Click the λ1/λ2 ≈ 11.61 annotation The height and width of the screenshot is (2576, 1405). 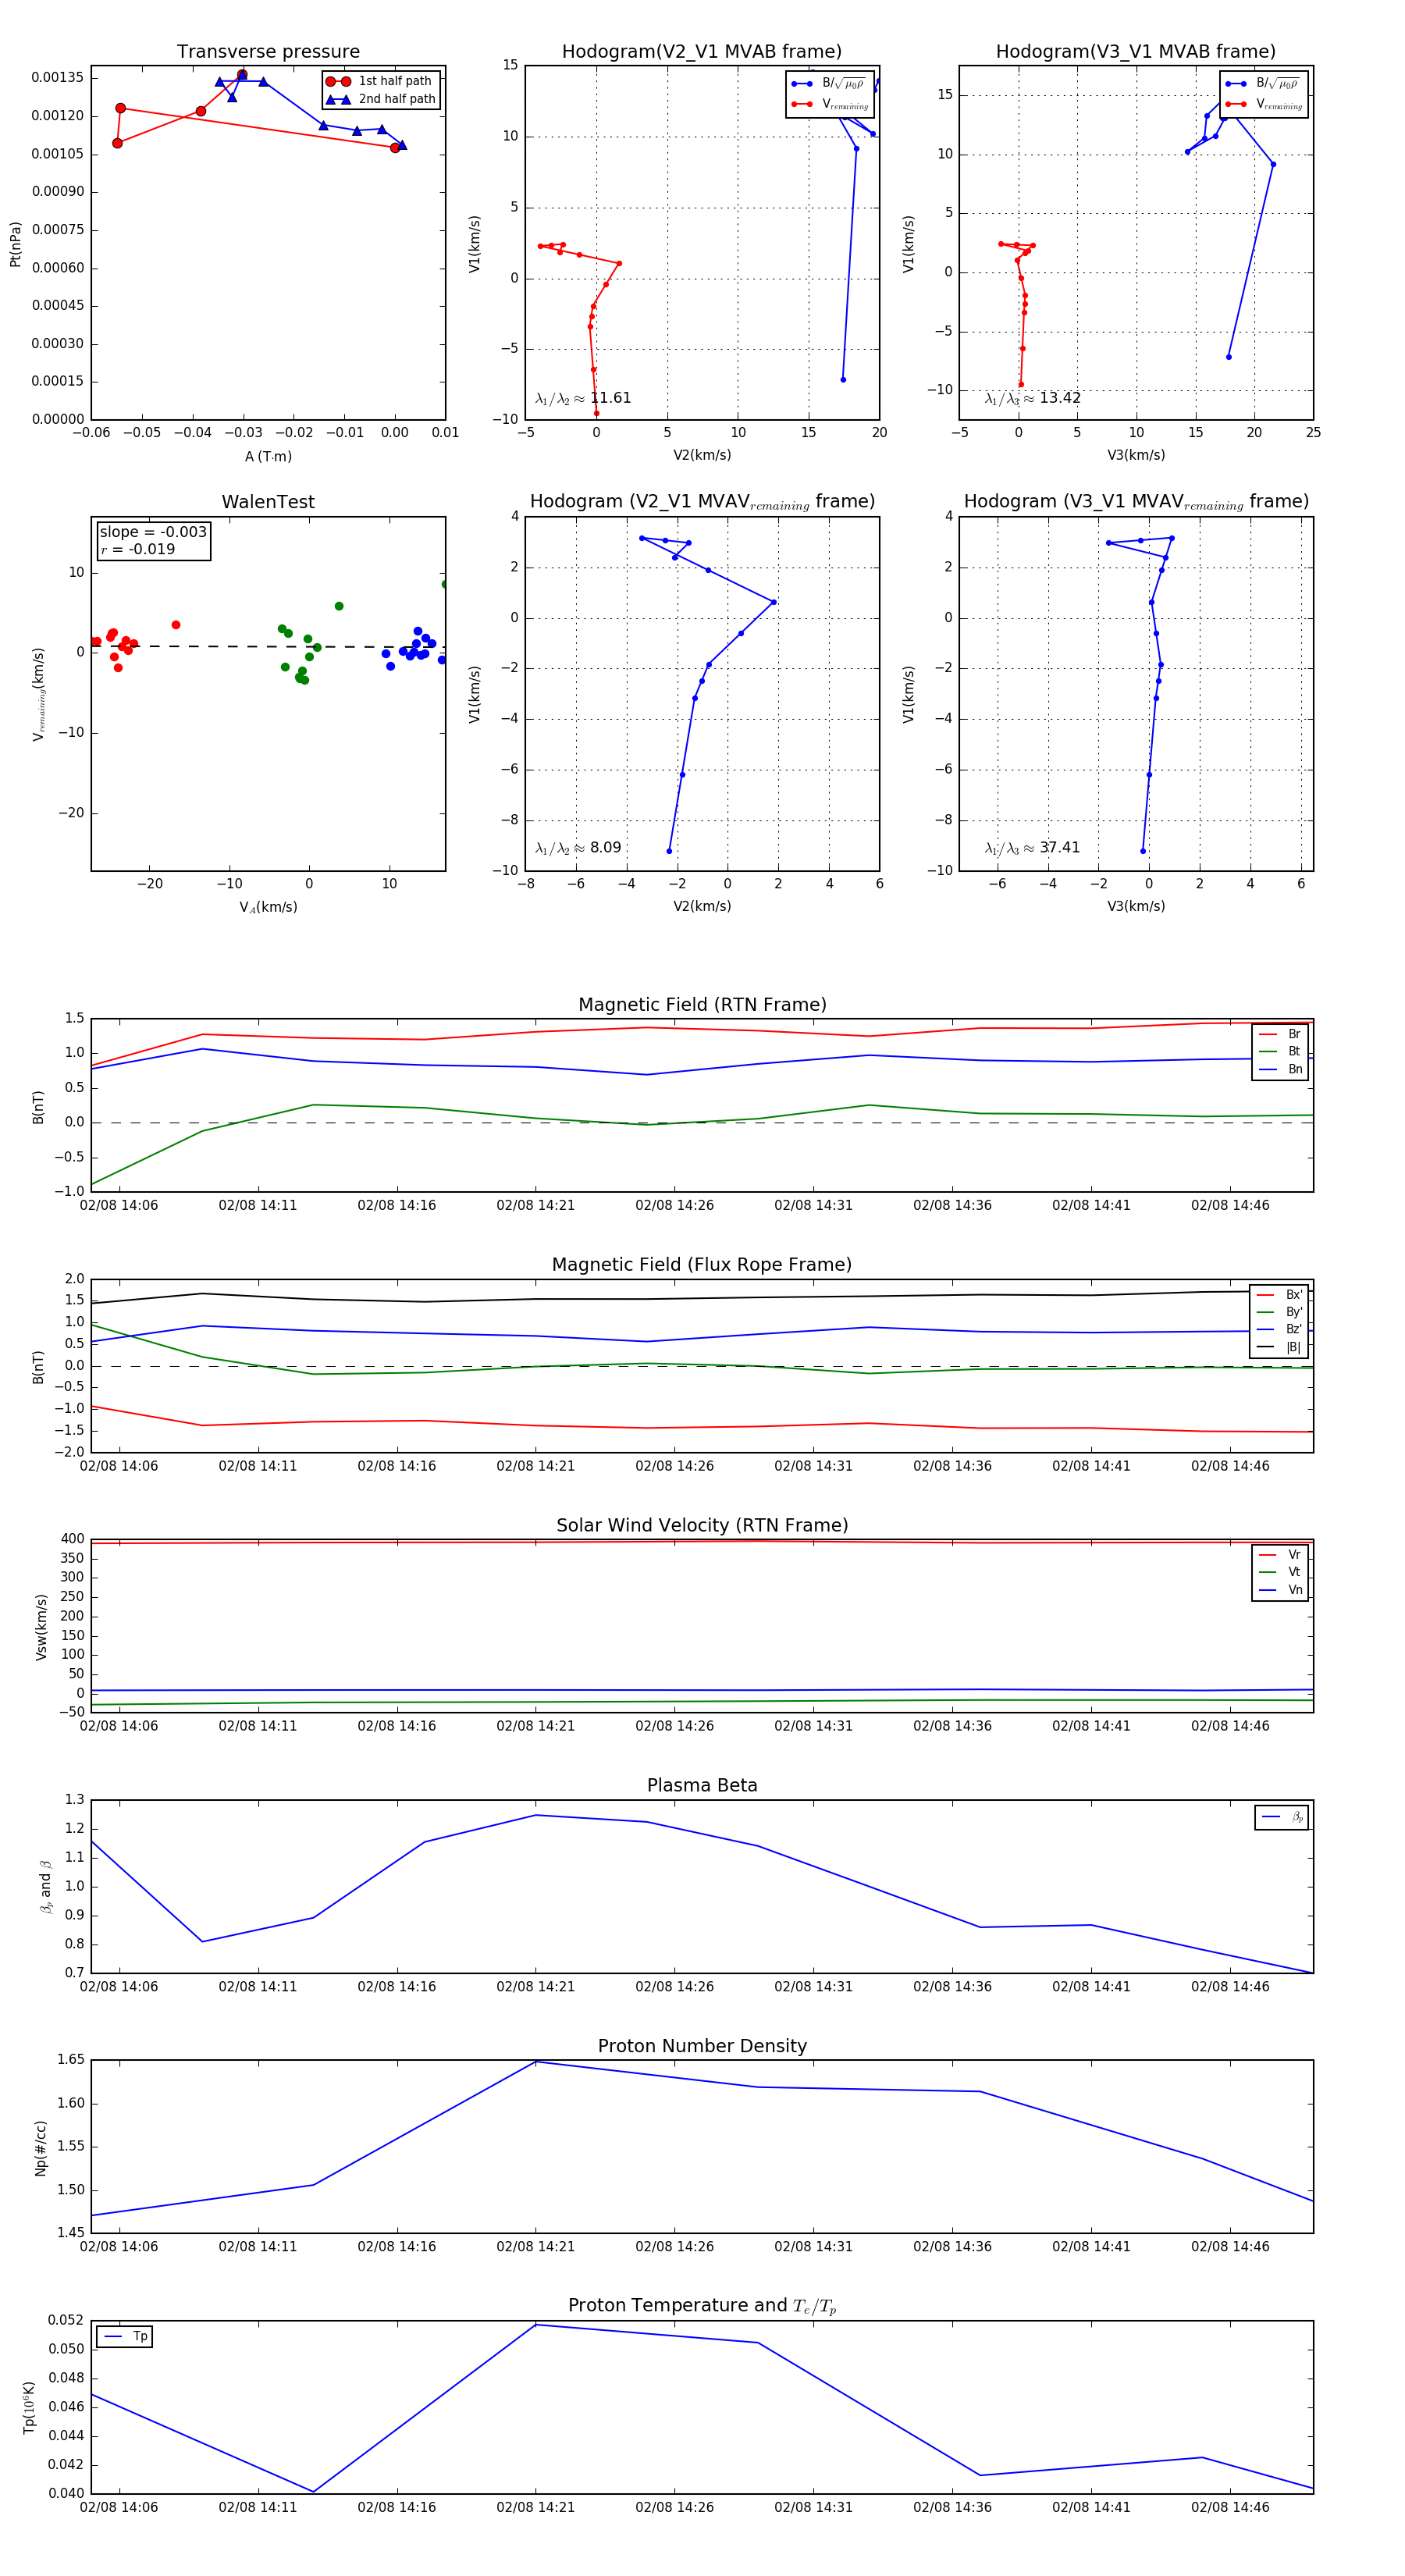pyautogui.click(x=583, y=398)
